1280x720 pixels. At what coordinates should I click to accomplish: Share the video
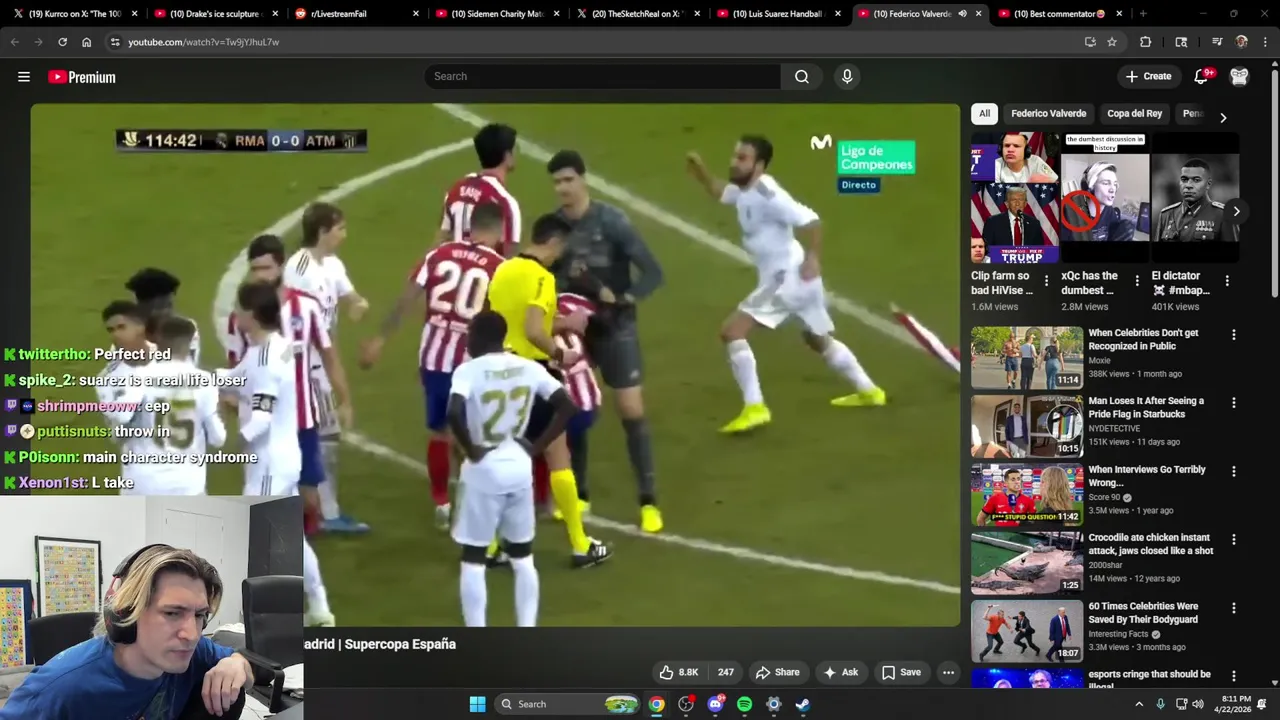(777, 672)
